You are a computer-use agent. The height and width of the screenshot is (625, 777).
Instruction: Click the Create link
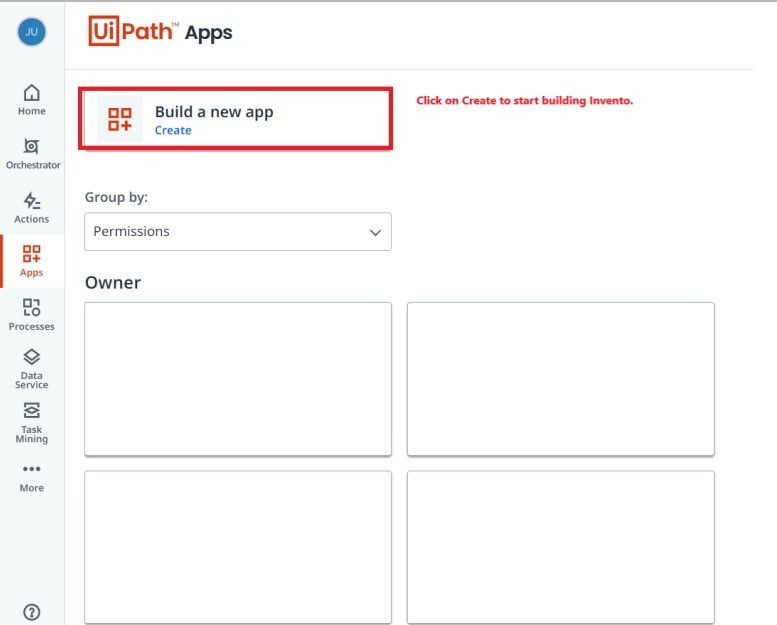(x=173, y=130)
